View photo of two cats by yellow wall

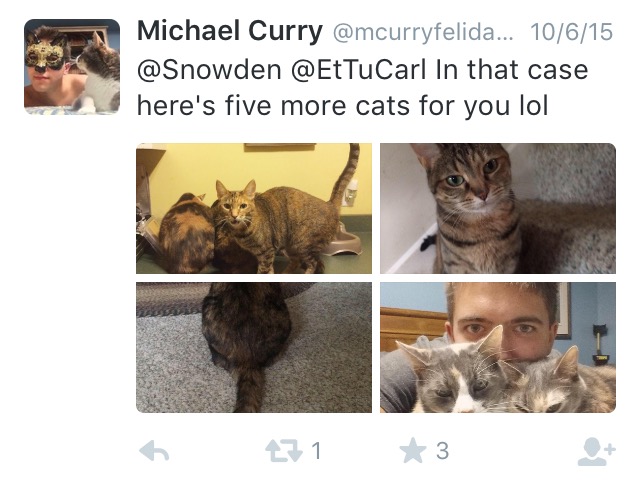254,208
